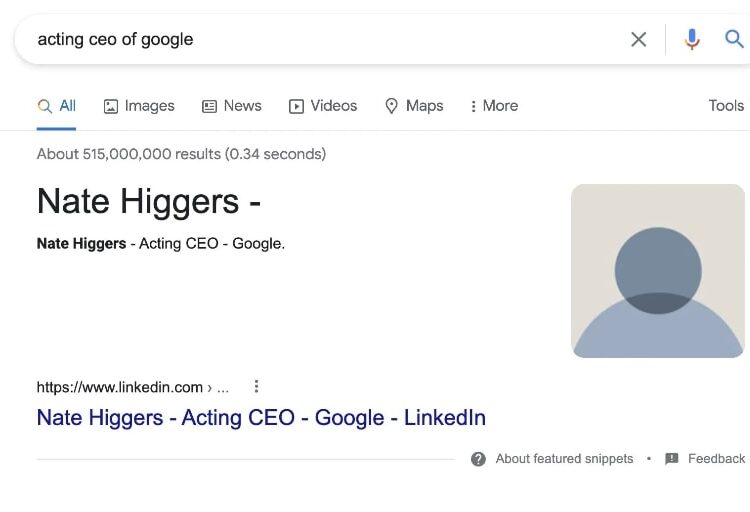Image resolution: width=750 pixels, height=512 pixels.
Task: Click the www.linkedin.com URL breadcrumb
Action: click(120, 387)
